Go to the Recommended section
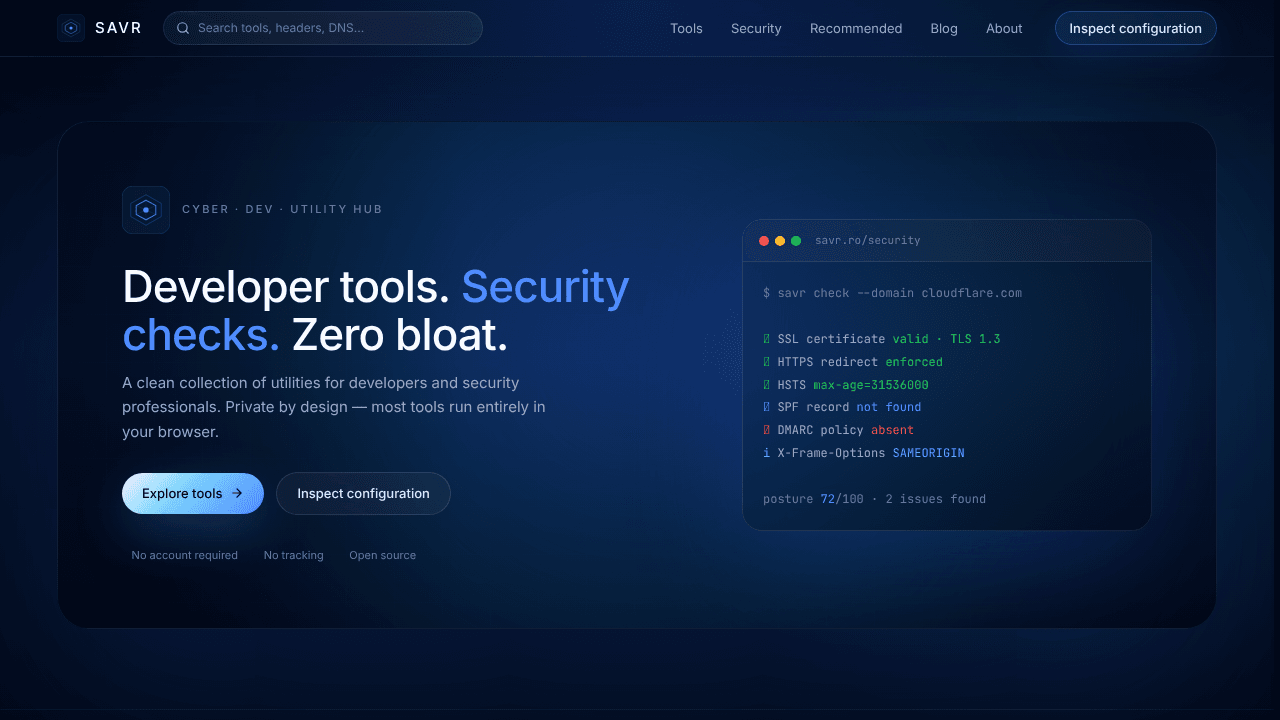Screen dimensions: 1280x720 [x=856, y=28]
